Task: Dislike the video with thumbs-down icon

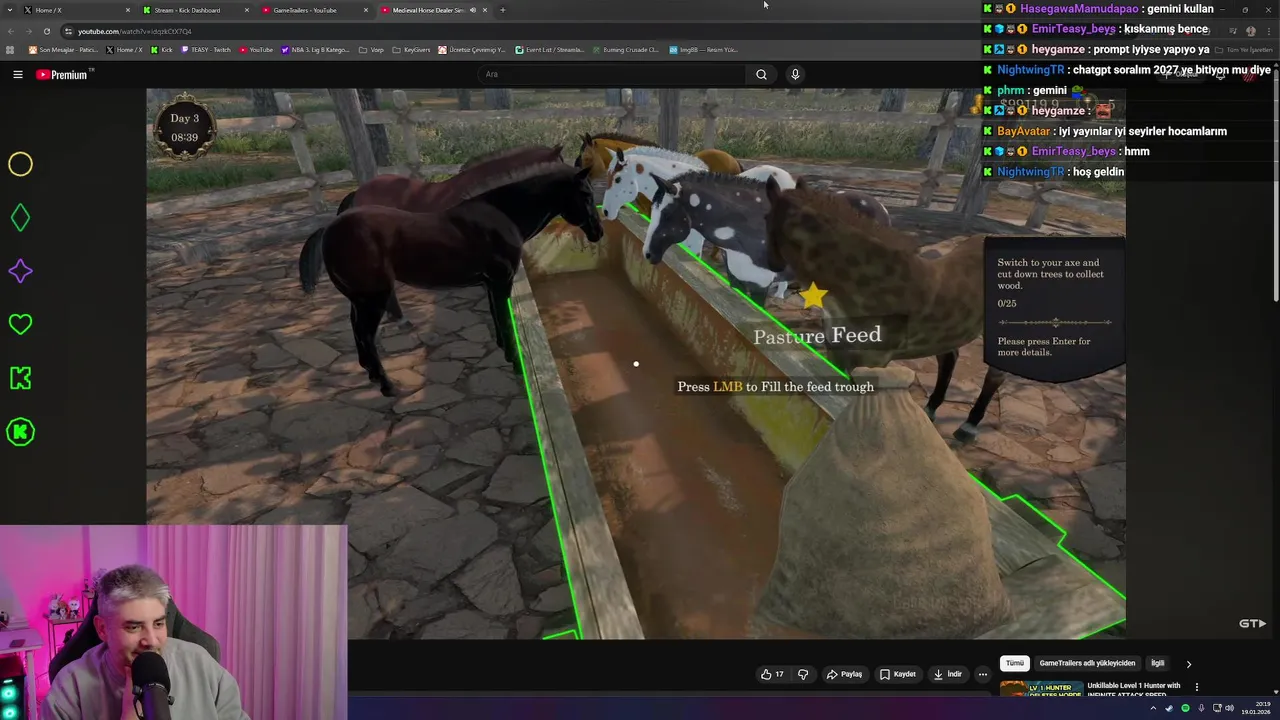Action: pos(803,674)
